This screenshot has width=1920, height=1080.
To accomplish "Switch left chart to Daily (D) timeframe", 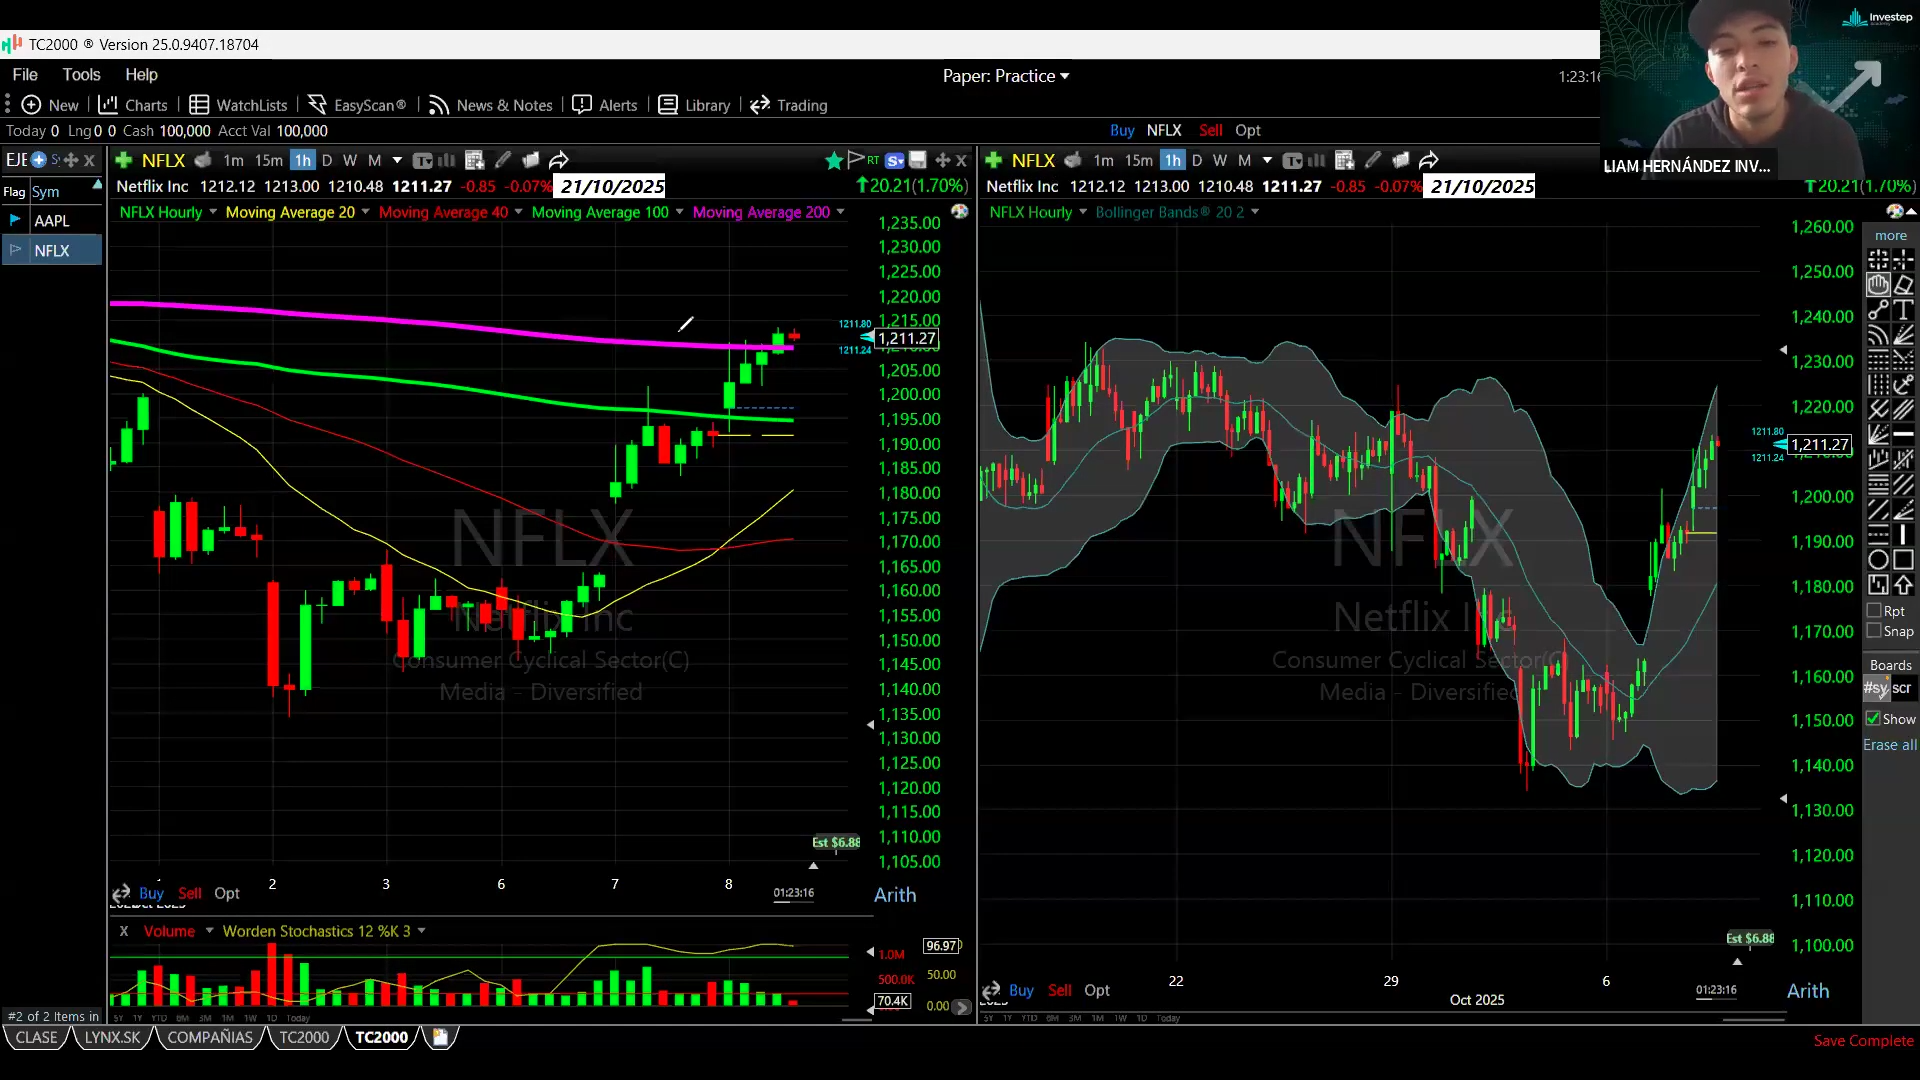I will point(327,160).
